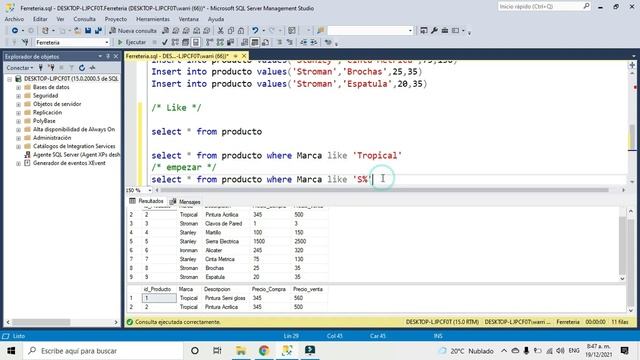Open the Ventana menu
Viewport: 640px width, 360px height.
(x=189, y=19)
